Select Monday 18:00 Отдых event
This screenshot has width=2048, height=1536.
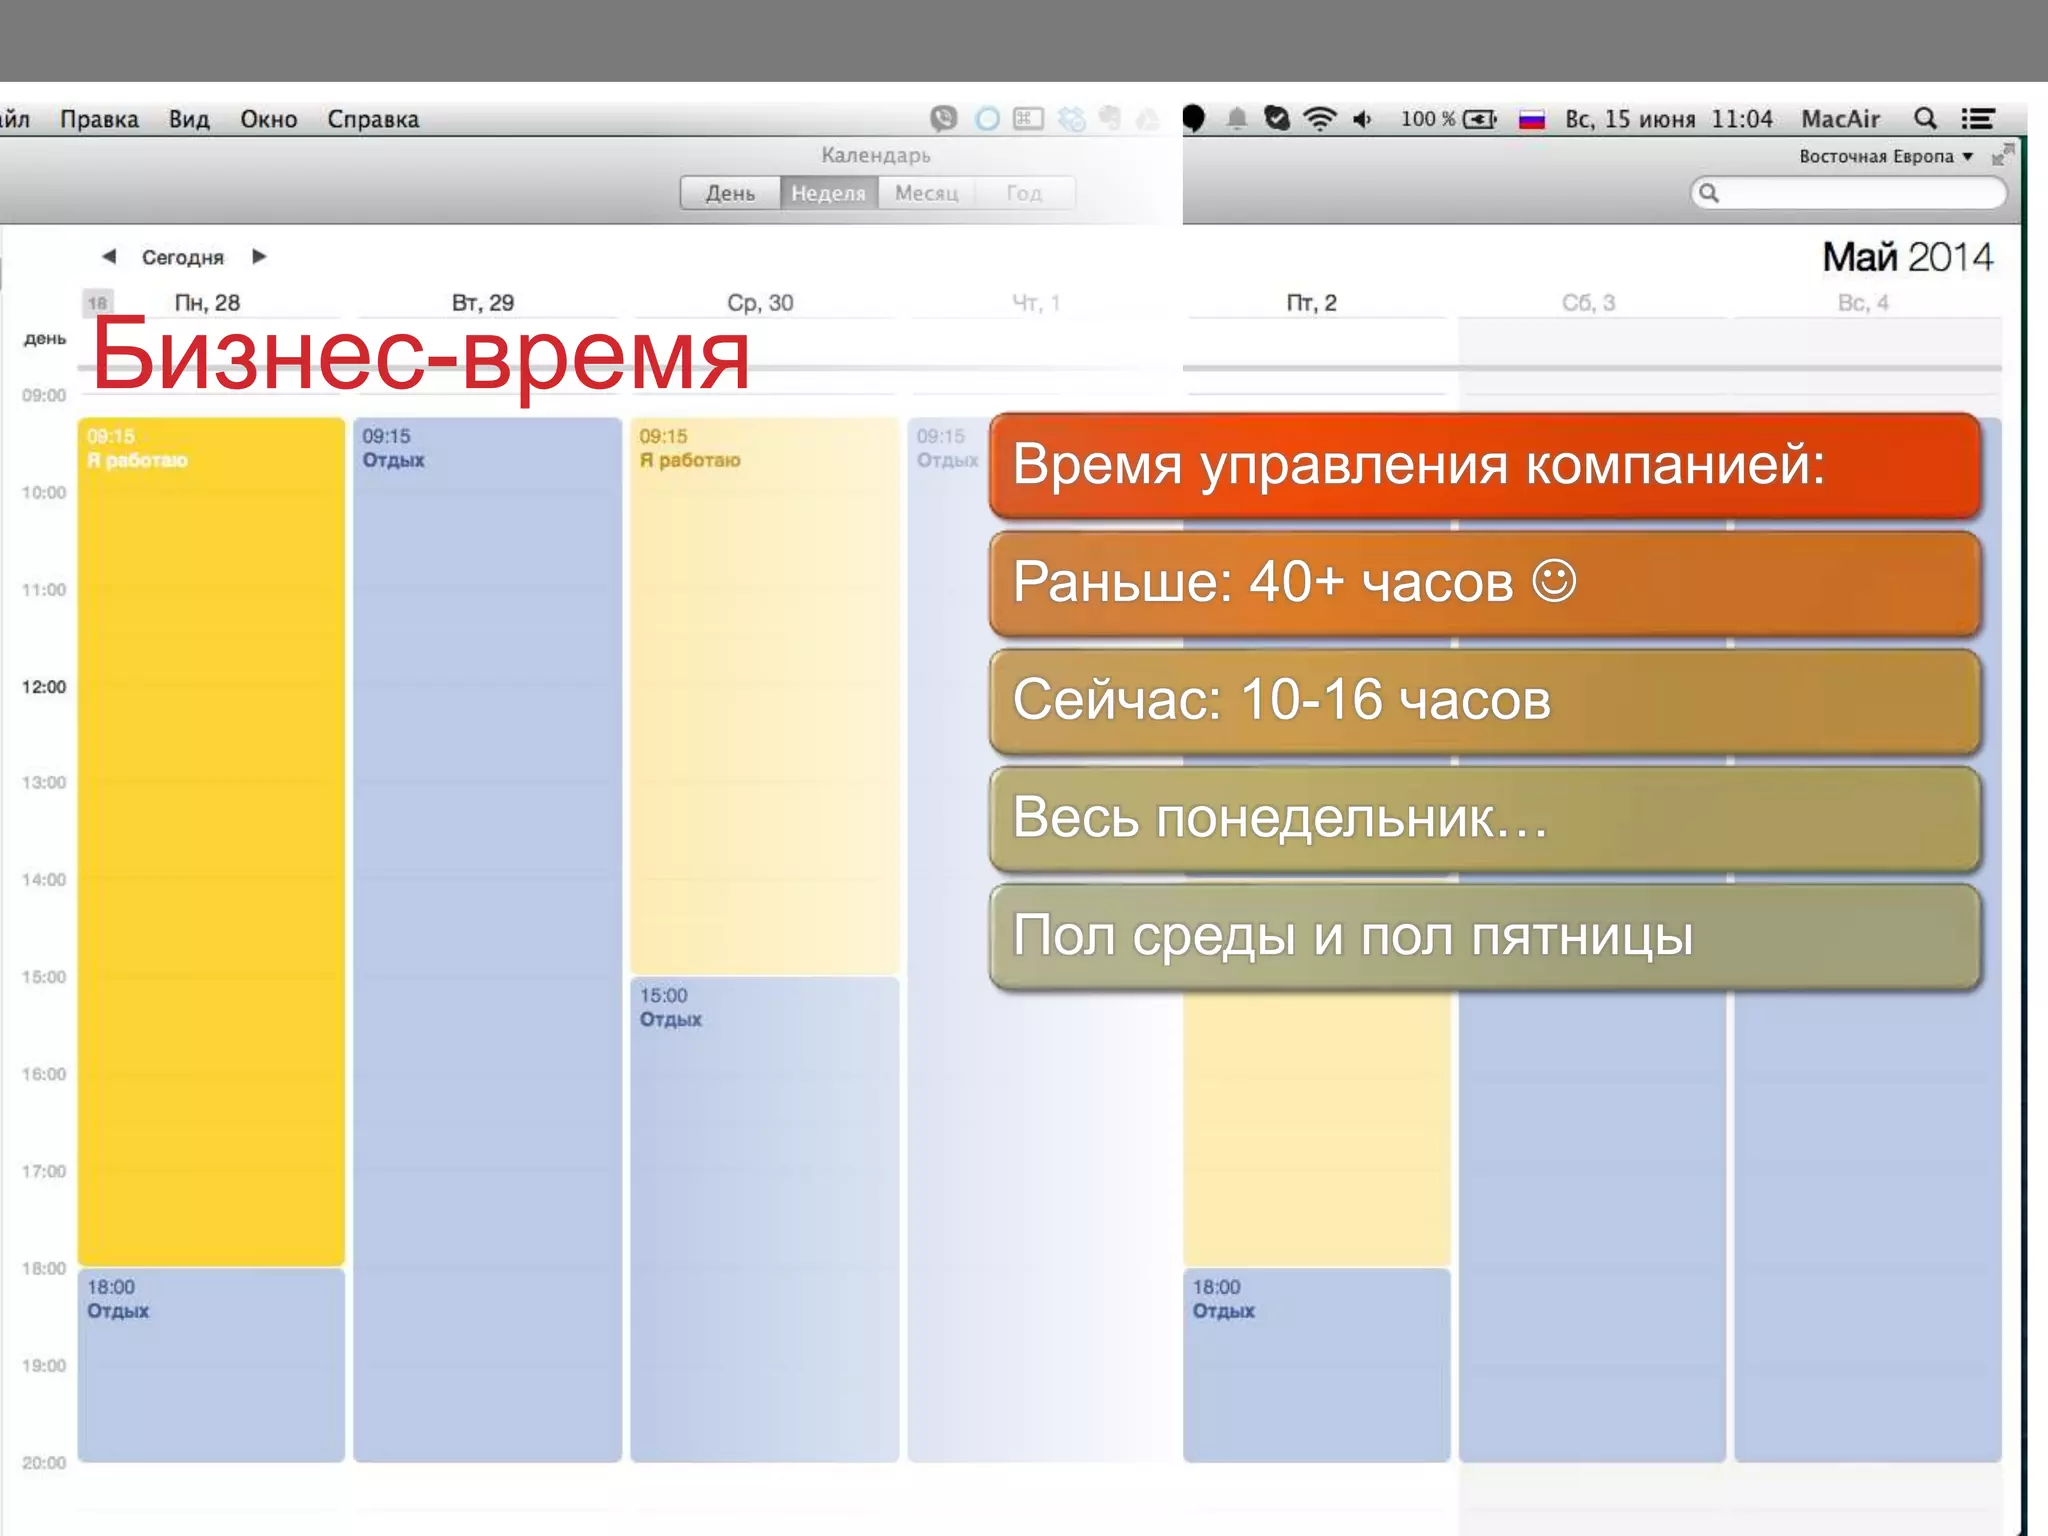[211, 1365]
